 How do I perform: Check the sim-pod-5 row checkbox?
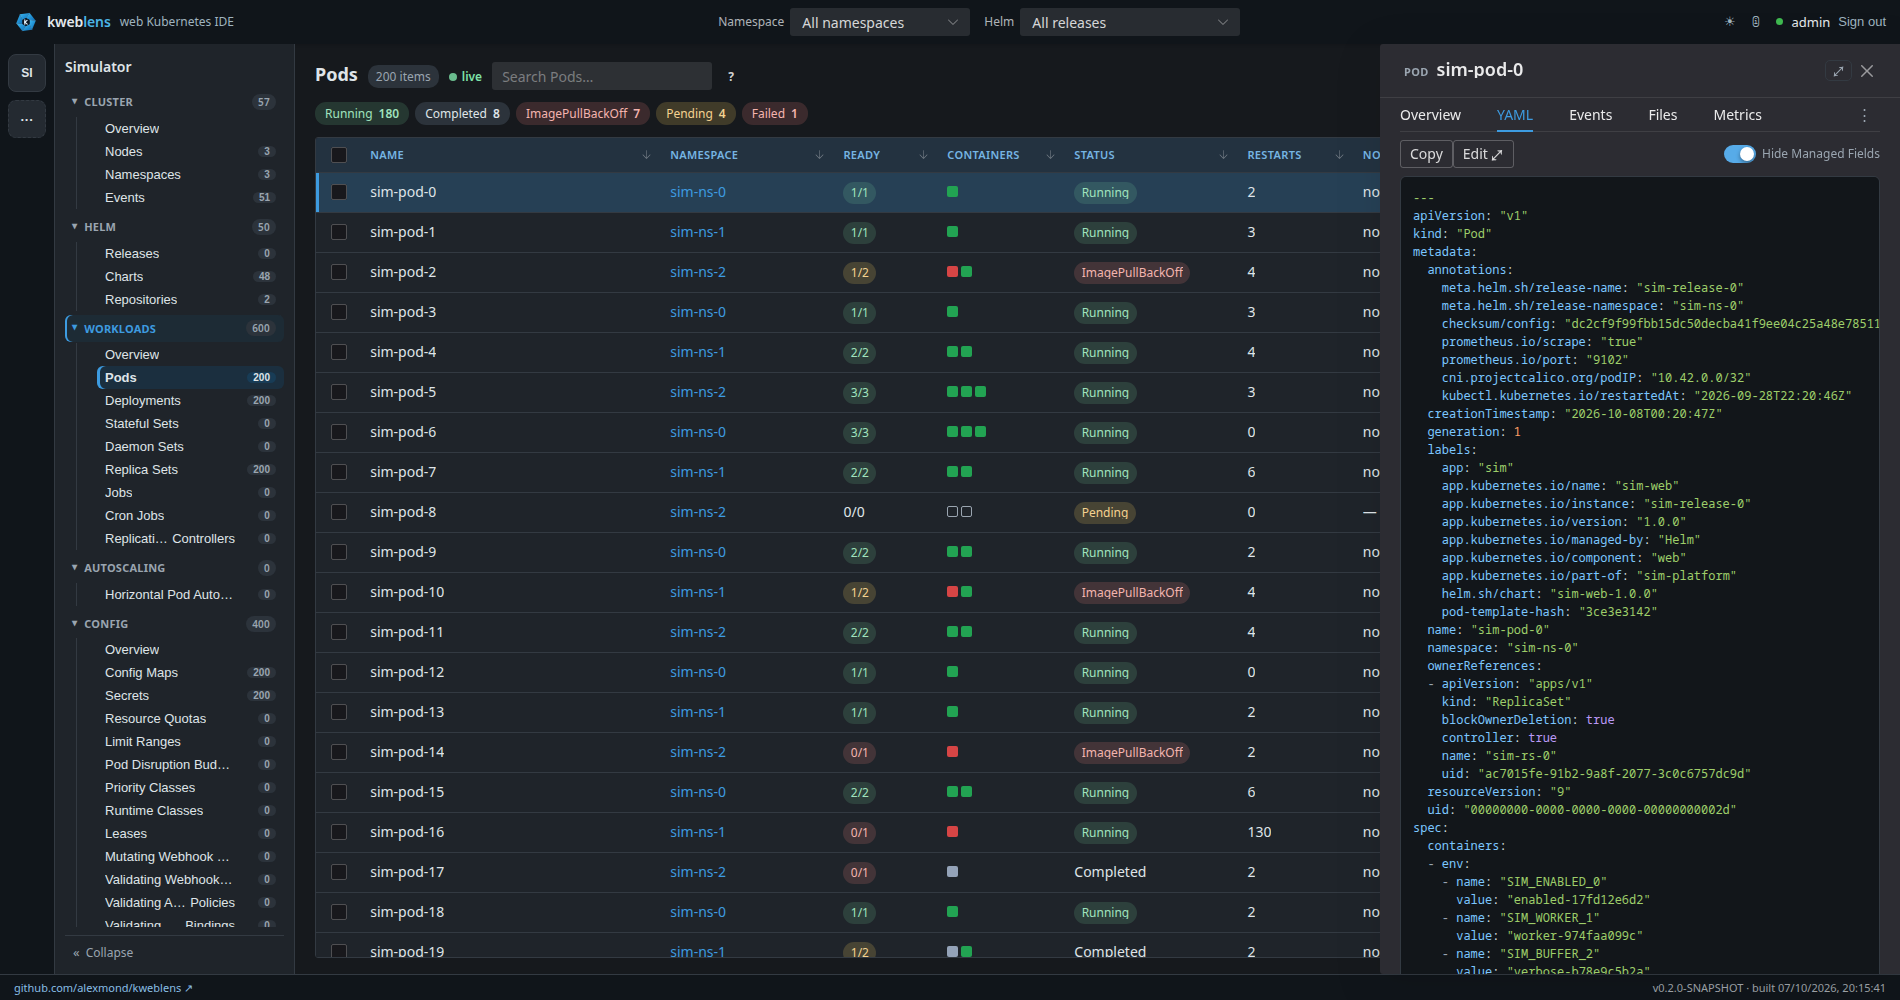pyautogui.click(x=339, y=392)
